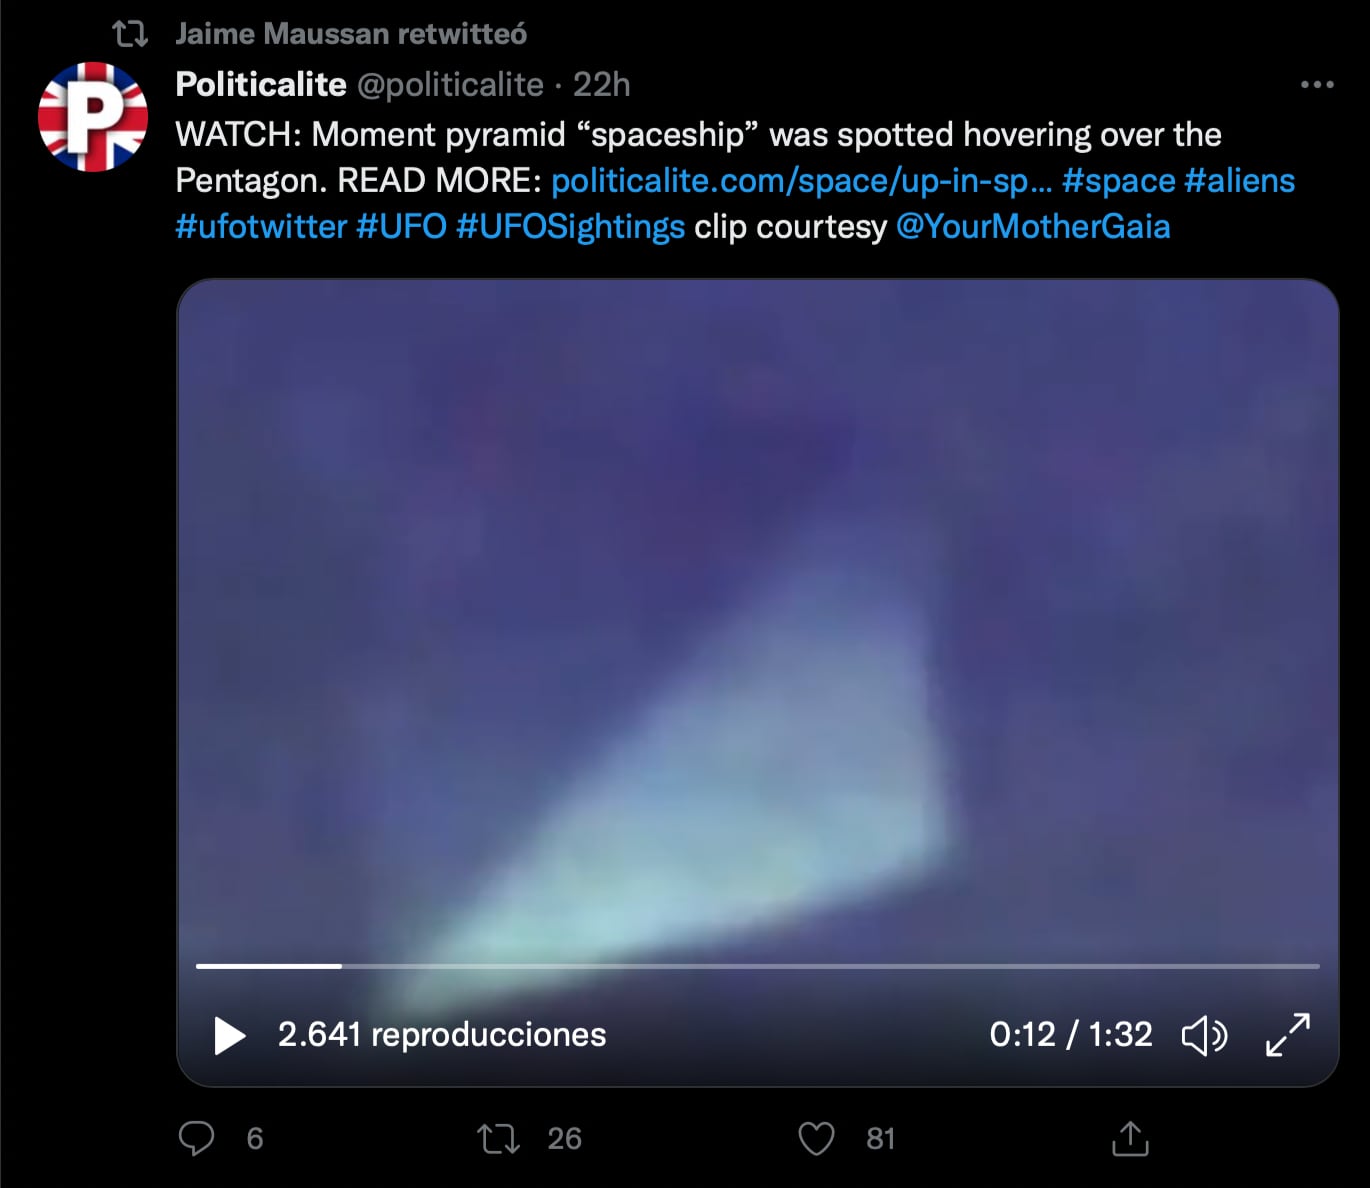Open the three-dot more options menu
Viewport: 1370px width, 1188px height.
pos(1317,85)
